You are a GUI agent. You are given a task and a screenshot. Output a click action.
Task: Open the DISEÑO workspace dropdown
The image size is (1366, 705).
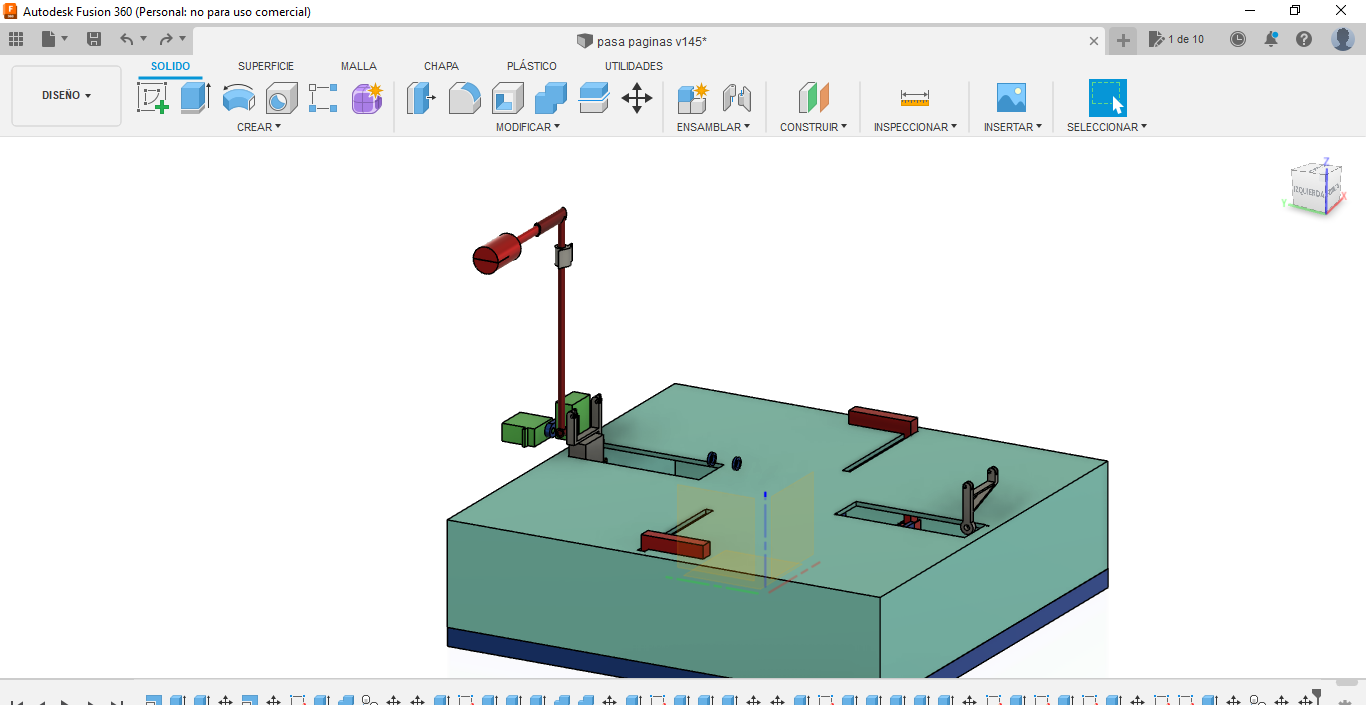click(66, 96)
